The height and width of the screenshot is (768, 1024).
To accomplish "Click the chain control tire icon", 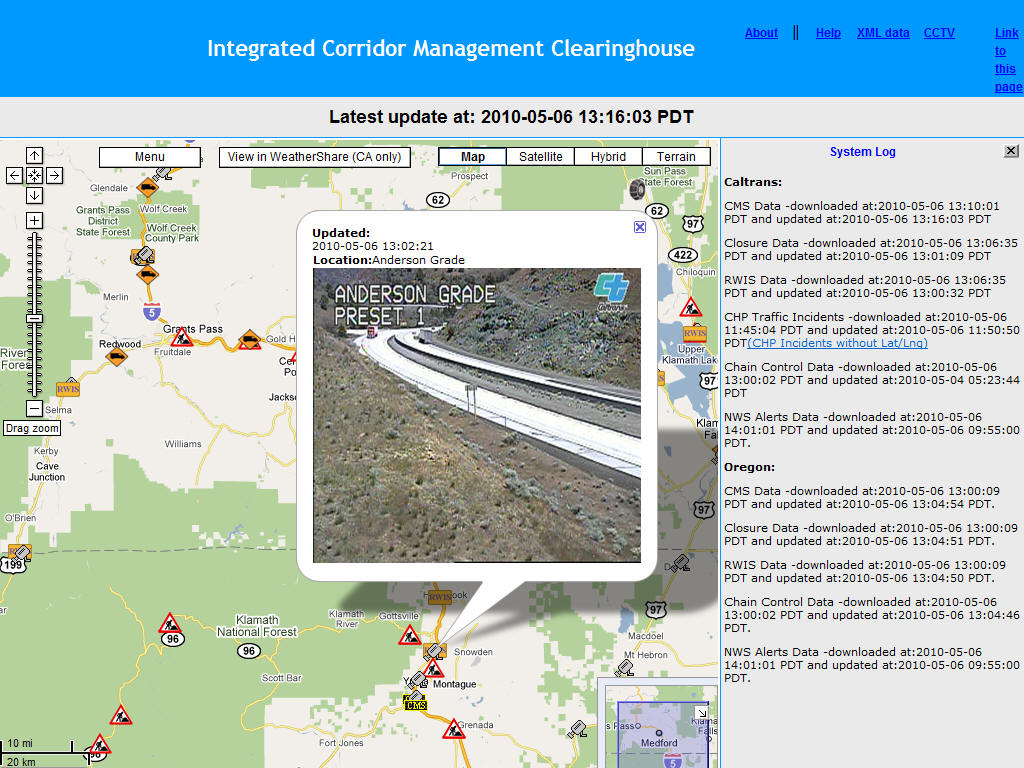I will click(634, 190).
